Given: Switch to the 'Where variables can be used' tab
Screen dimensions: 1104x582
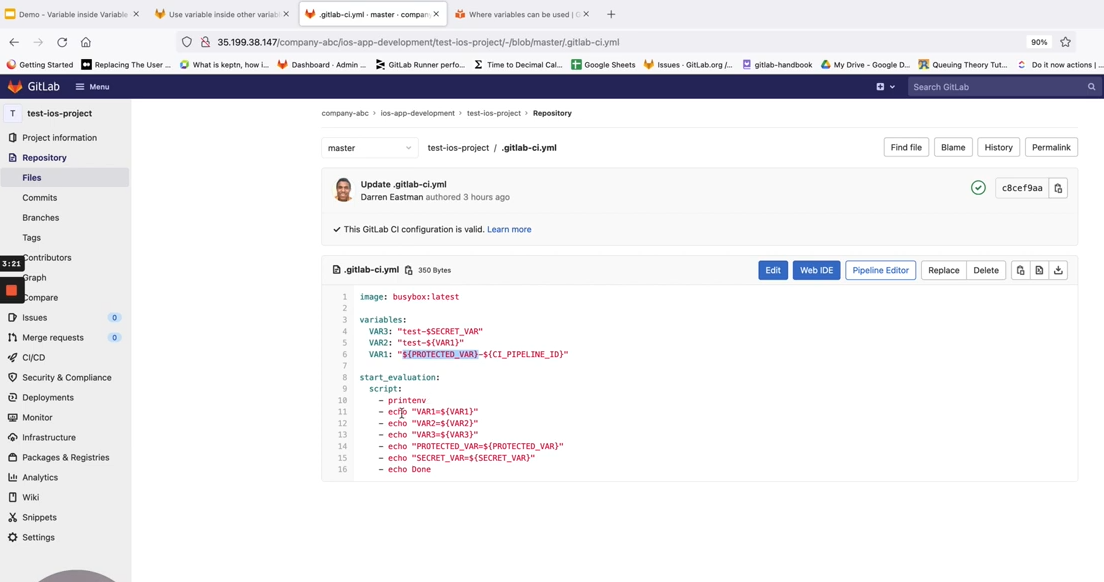Looking at the screenshot, I should 517,14.
